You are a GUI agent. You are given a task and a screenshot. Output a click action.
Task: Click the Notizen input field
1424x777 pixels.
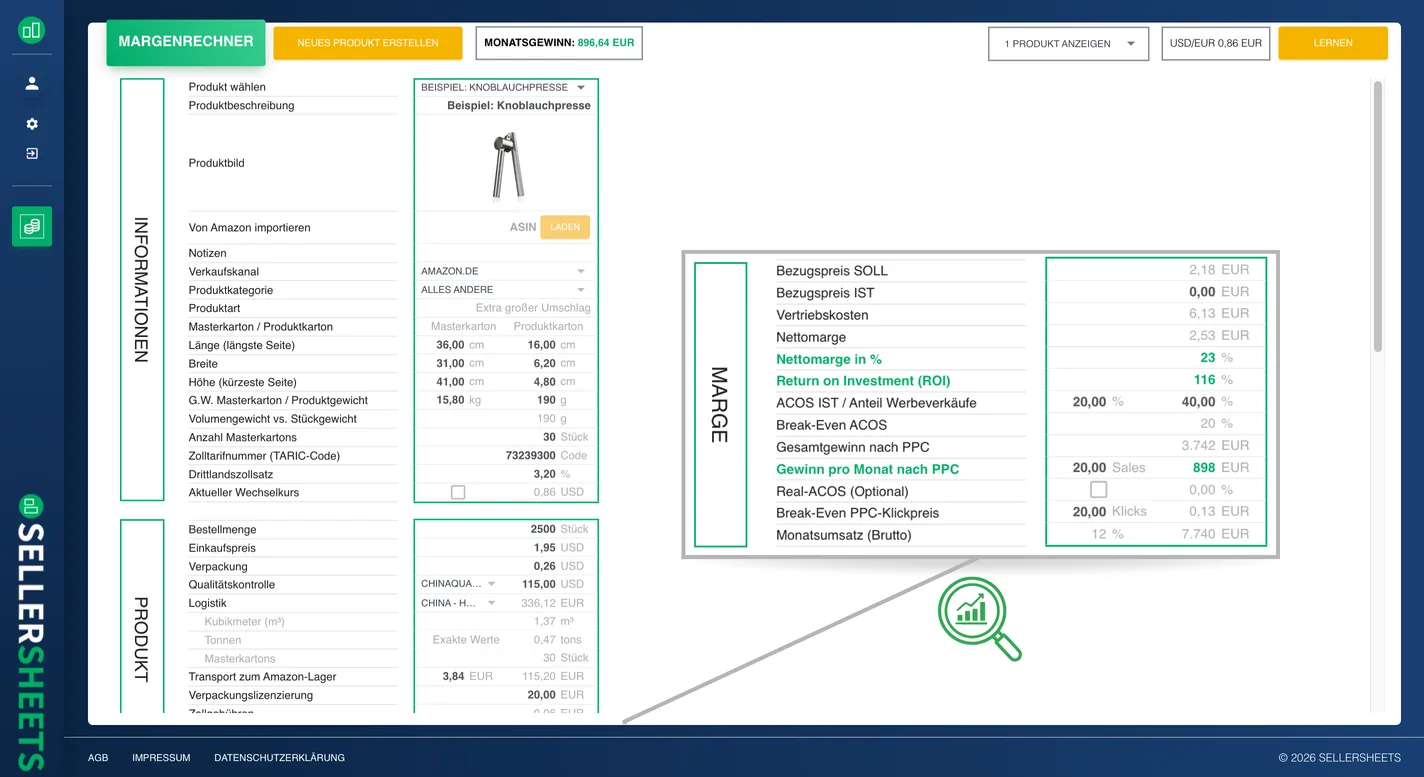click(504, 253)
